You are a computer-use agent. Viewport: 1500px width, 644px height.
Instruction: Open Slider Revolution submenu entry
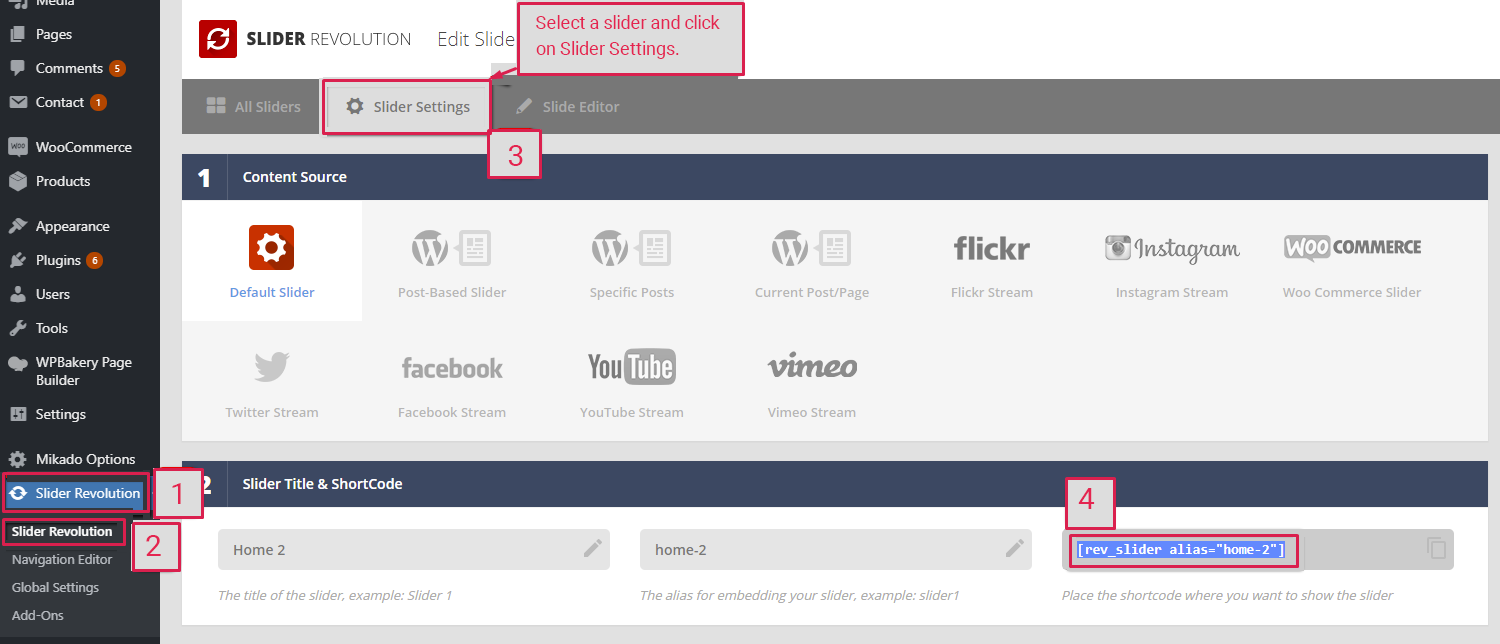click(x=62, y=531)
